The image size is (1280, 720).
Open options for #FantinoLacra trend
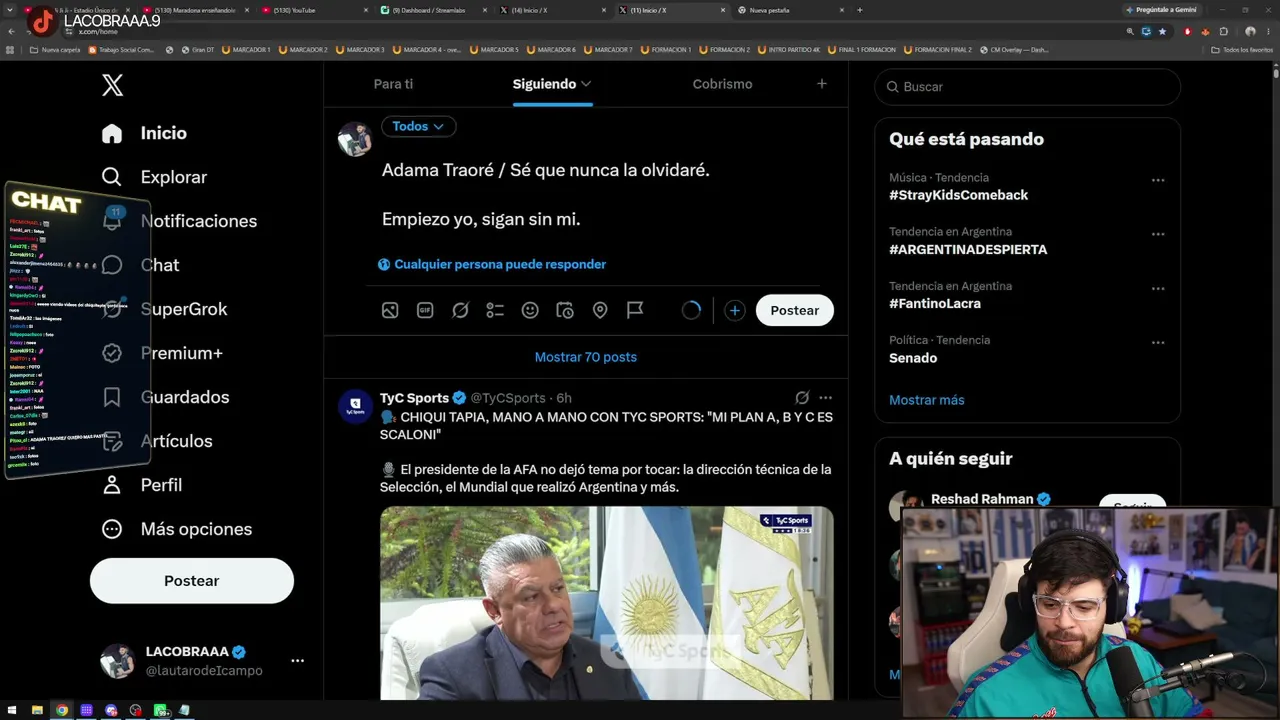[1158, 288]
